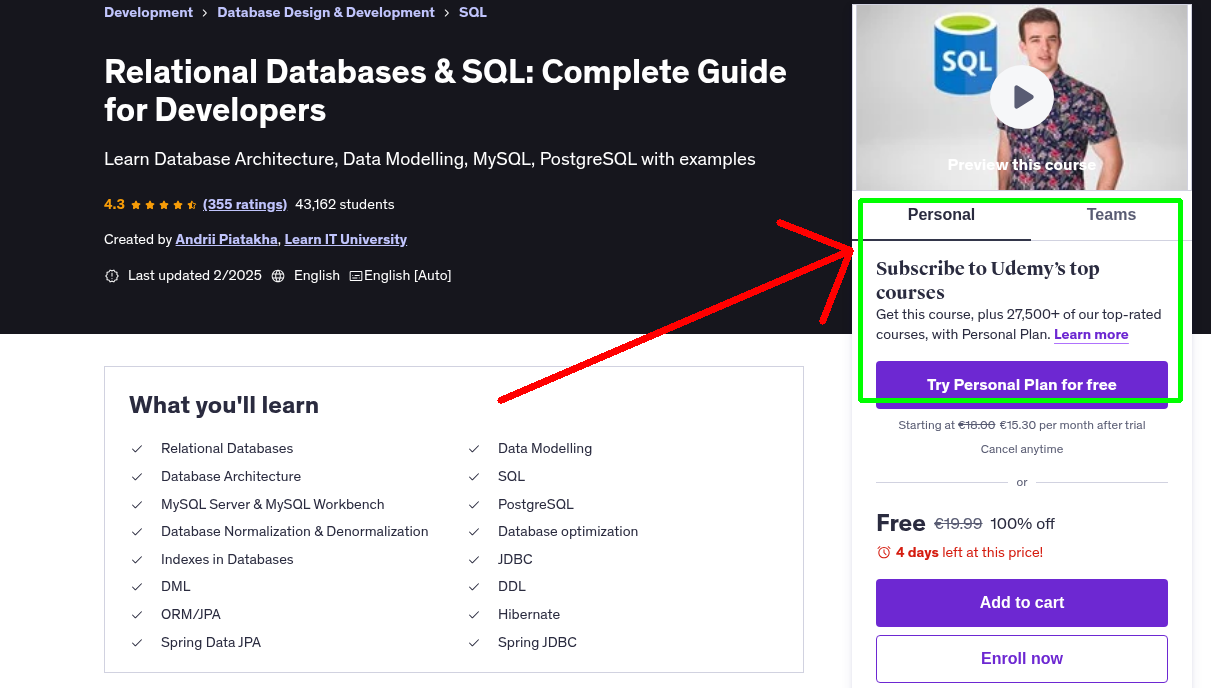Click the checkmark beside Spring Data JPA
This screenshot has height=688, width=1211.
[136, 643]
